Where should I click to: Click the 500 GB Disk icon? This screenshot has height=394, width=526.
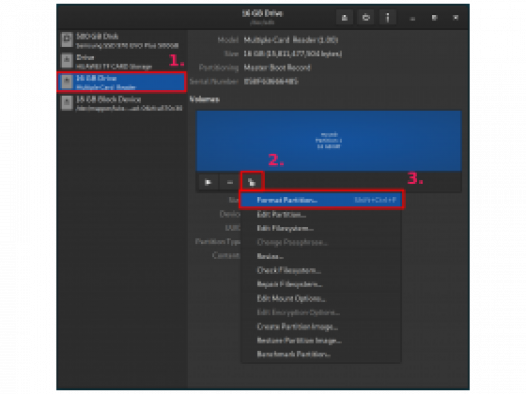(x=67, y=40)
